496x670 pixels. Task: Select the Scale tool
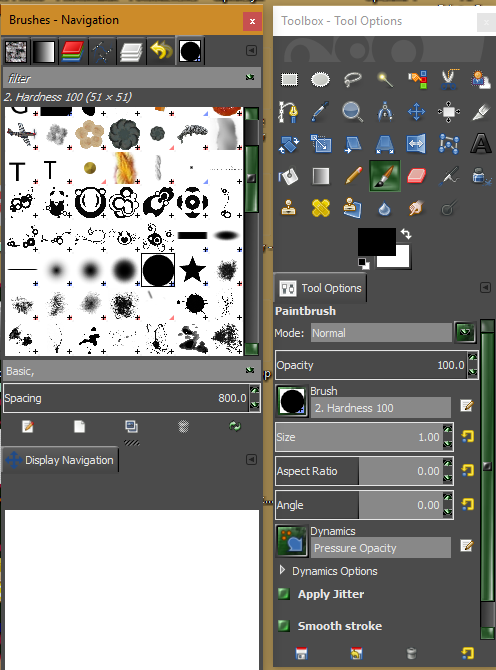(320, 144)
